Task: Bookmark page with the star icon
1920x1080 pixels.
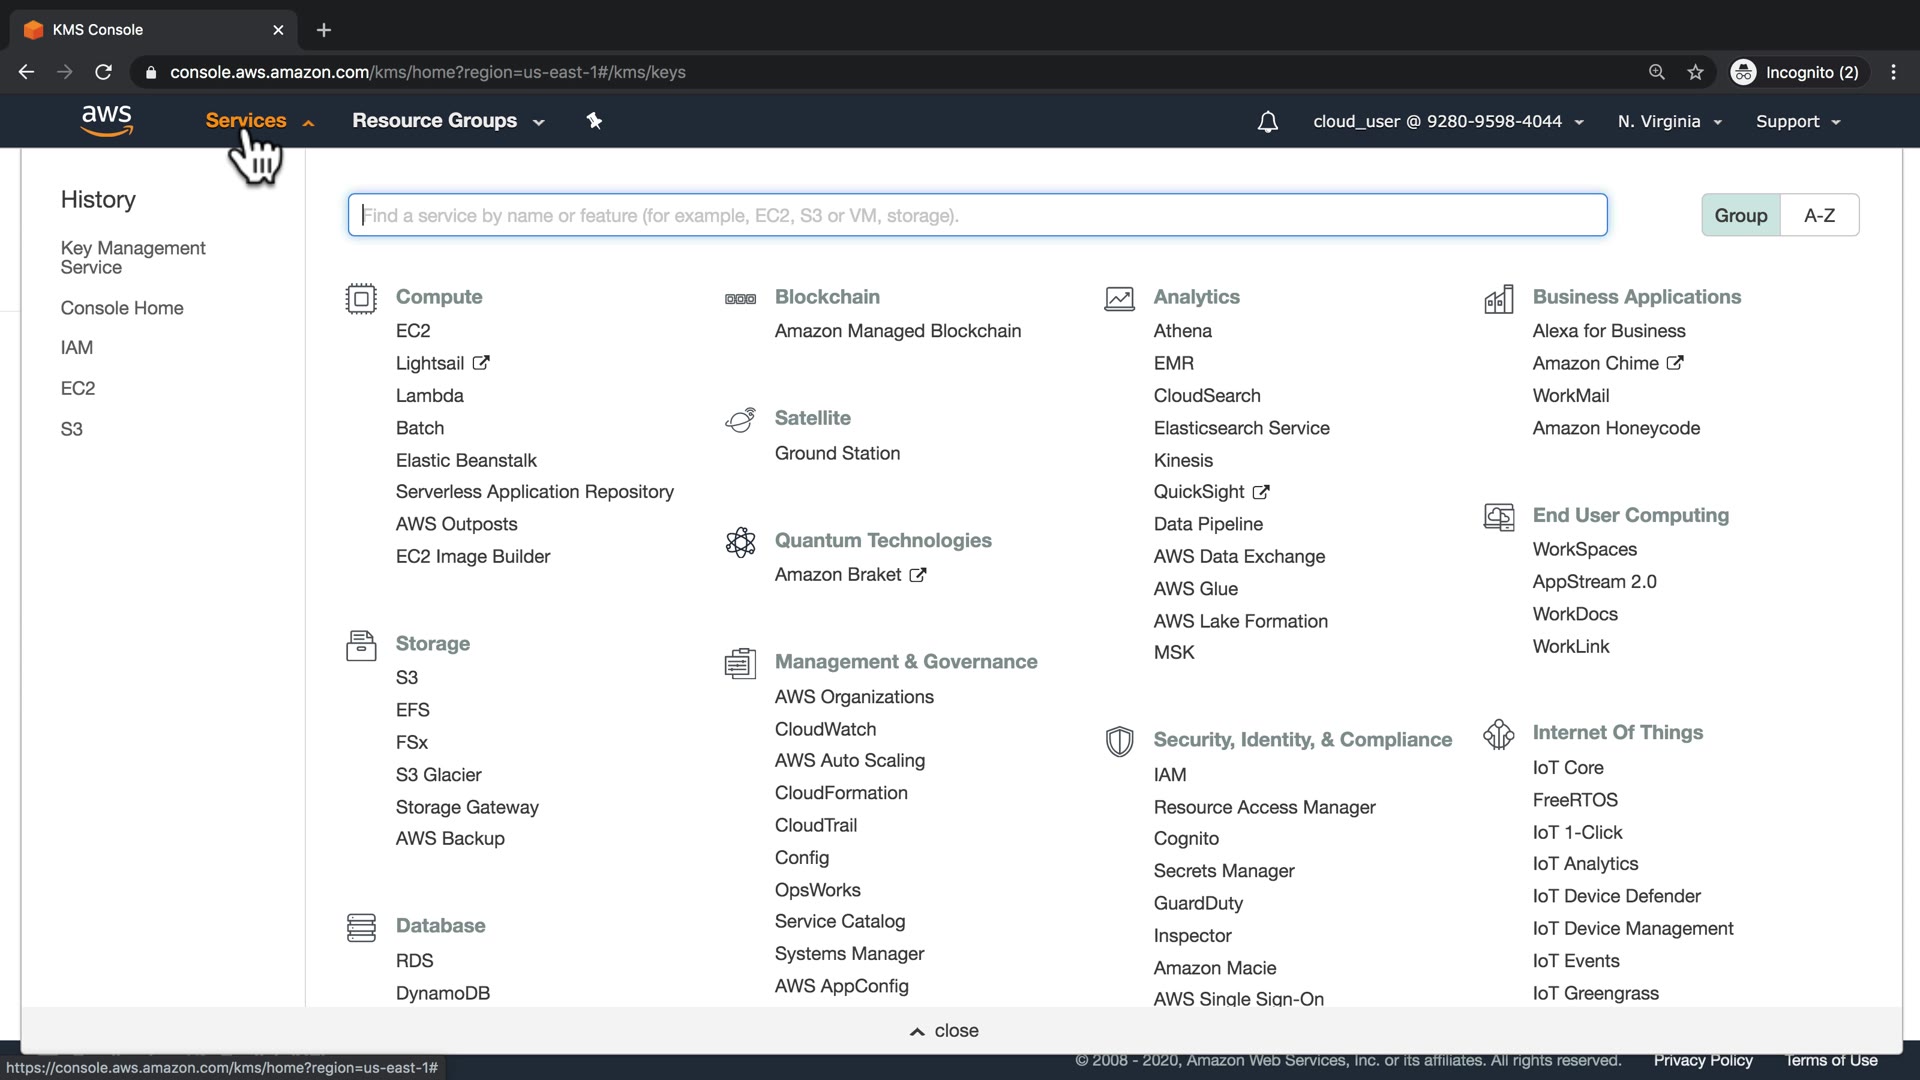Action: 1695,72
